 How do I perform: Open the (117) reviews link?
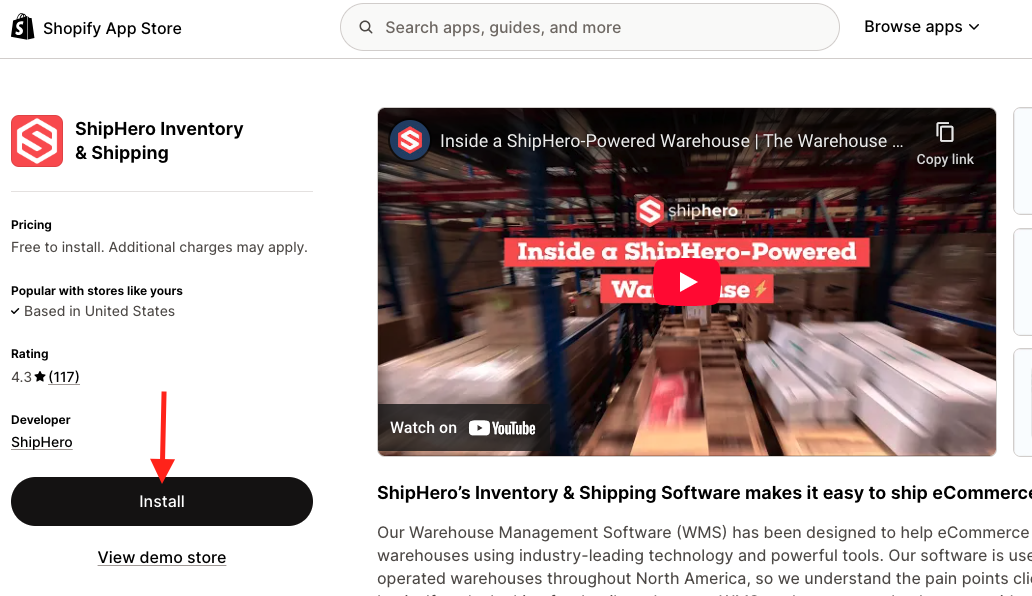tap(64, 377)
